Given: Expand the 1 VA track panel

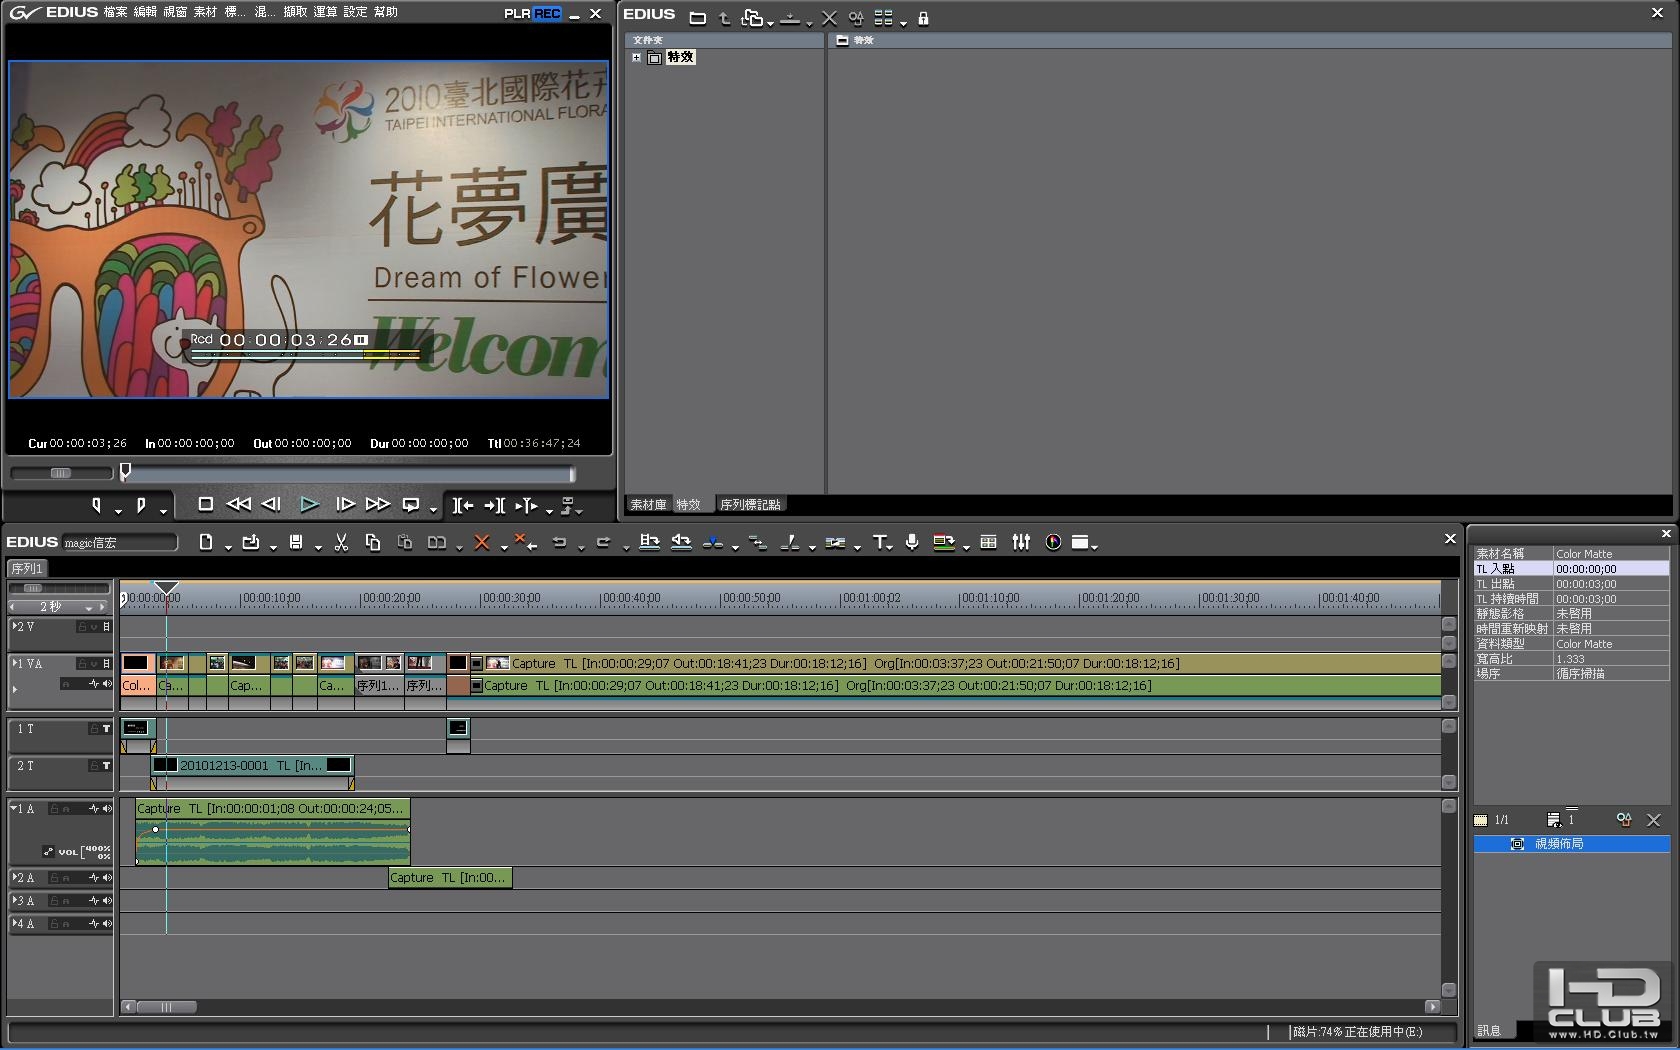Looking at the screenshot, I should pos(14,664).
